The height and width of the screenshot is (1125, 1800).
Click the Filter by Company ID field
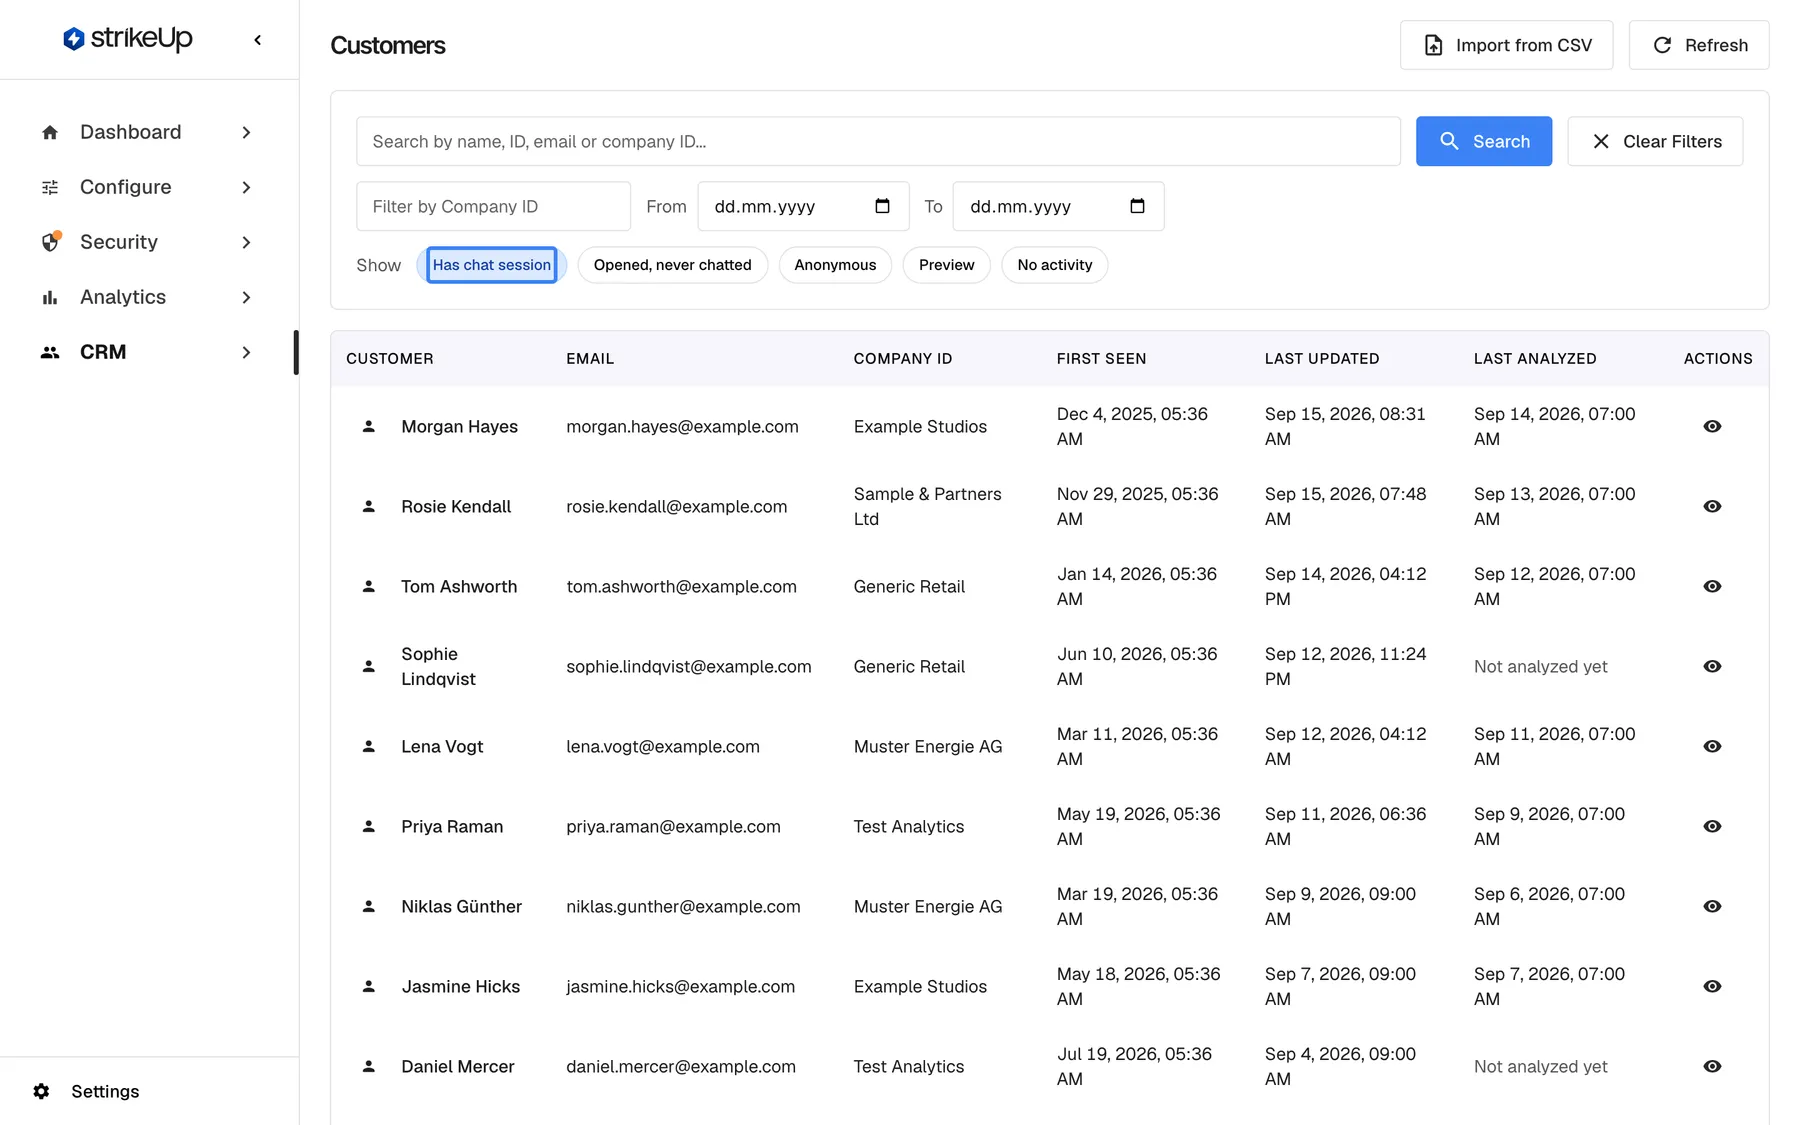click(493, 206)
